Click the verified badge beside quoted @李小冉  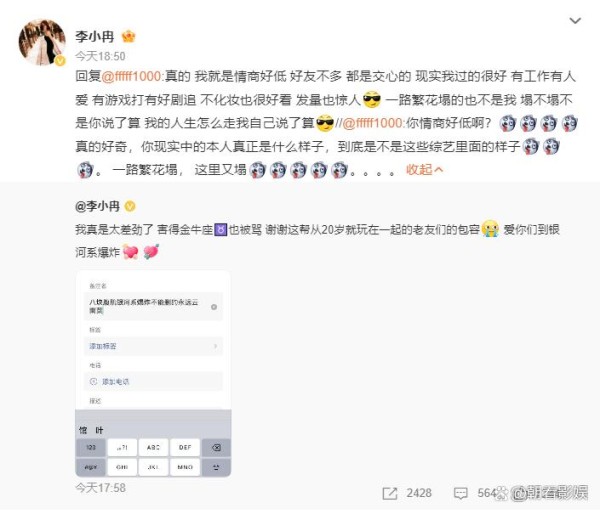coord(130,207)
